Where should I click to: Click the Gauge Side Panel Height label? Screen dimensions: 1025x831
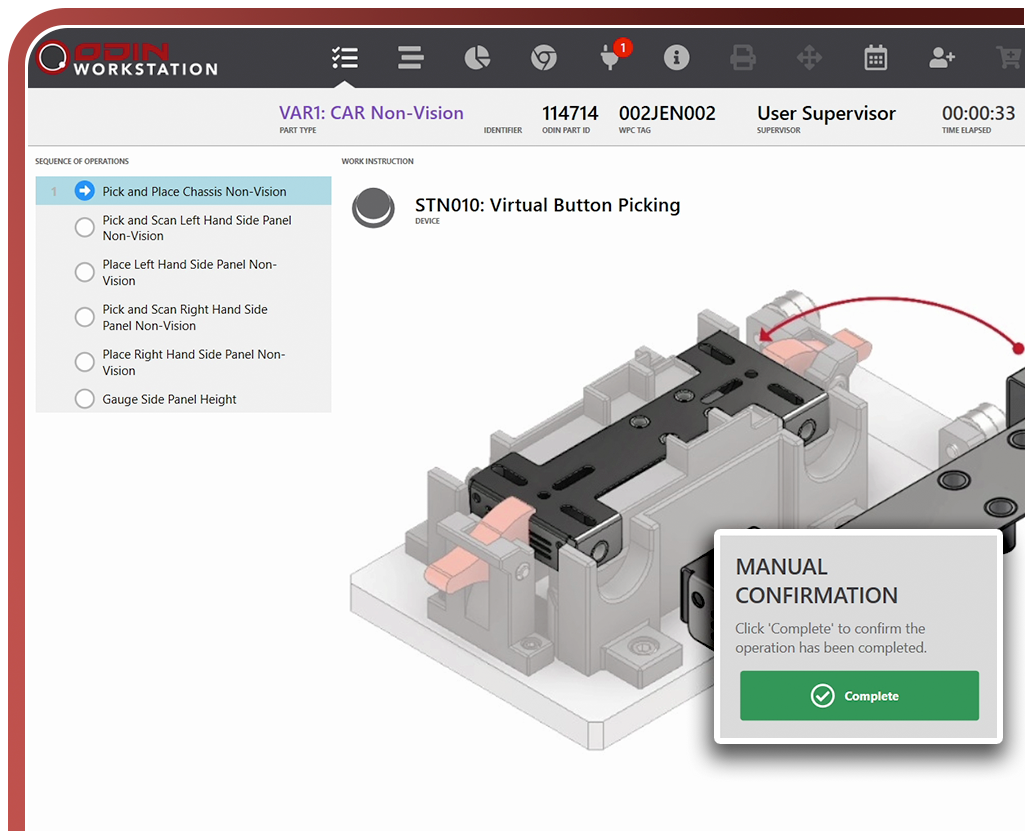(169, 399)
